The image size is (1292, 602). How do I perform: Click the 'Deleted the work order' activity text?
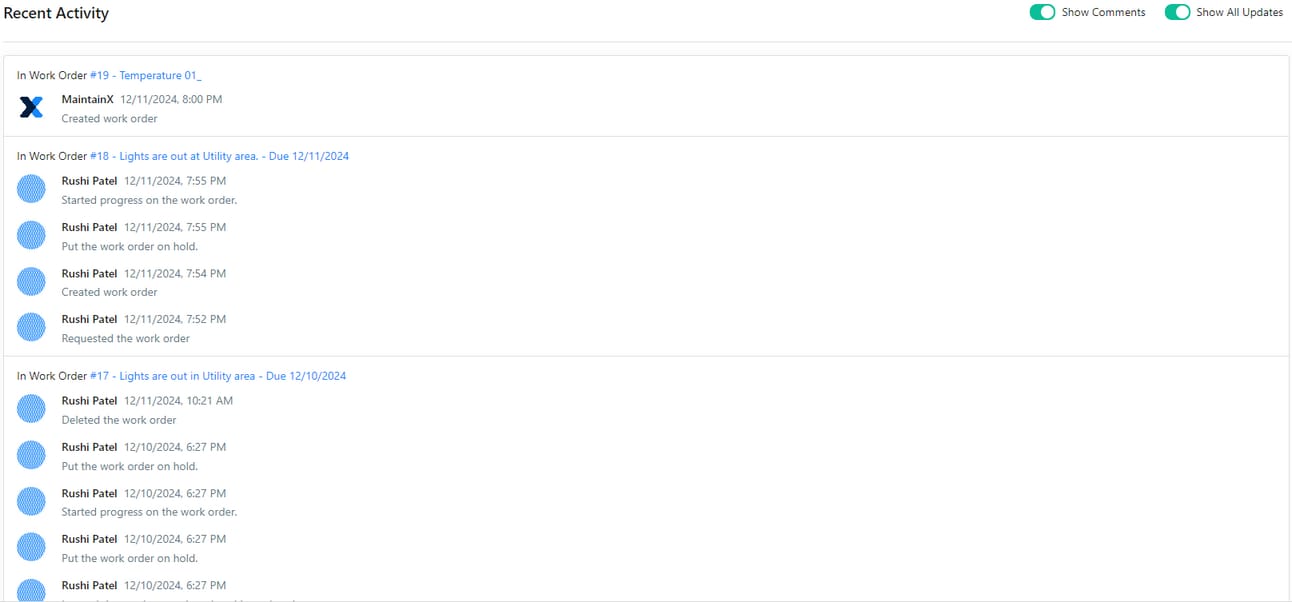[119, 420]
